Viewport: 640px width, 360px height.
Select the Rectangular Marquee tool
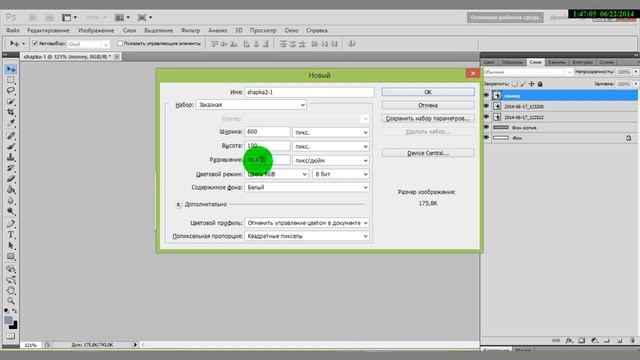tap(11, 80)
